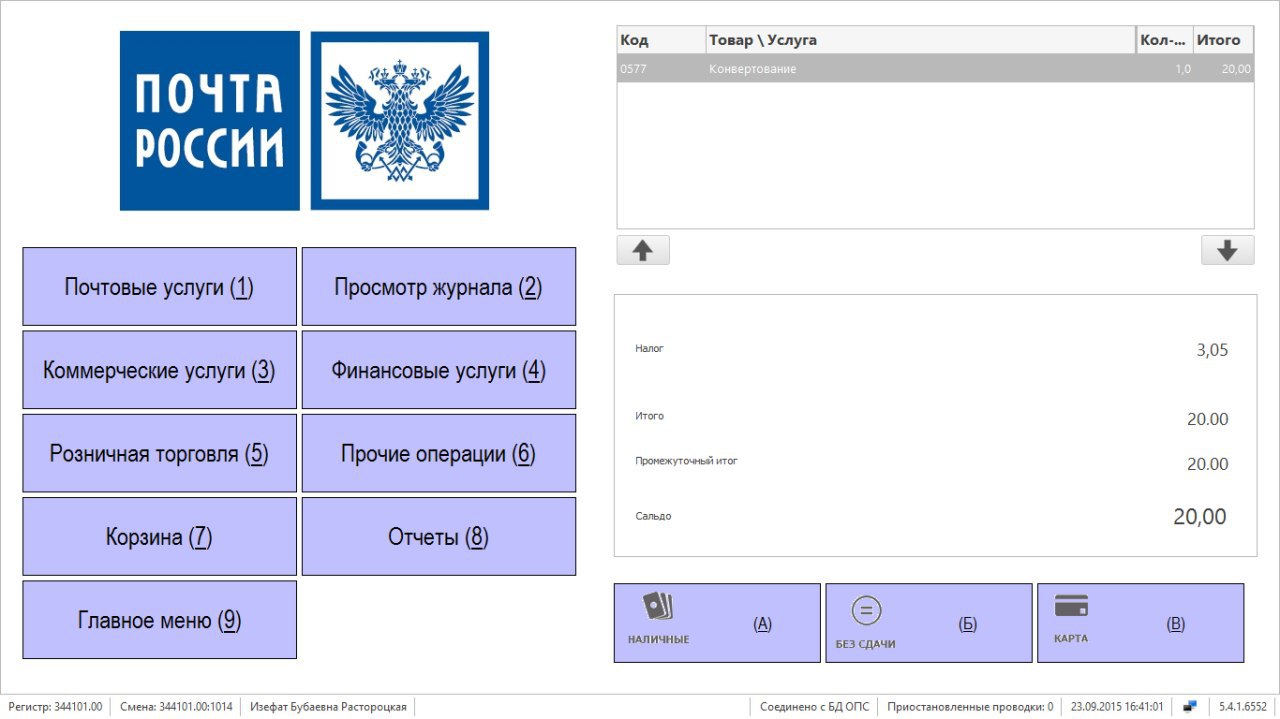This screenshot has width=1280, height=719.
Task: Select the Конвертование row in the list
Action: [x=935, y=69]
